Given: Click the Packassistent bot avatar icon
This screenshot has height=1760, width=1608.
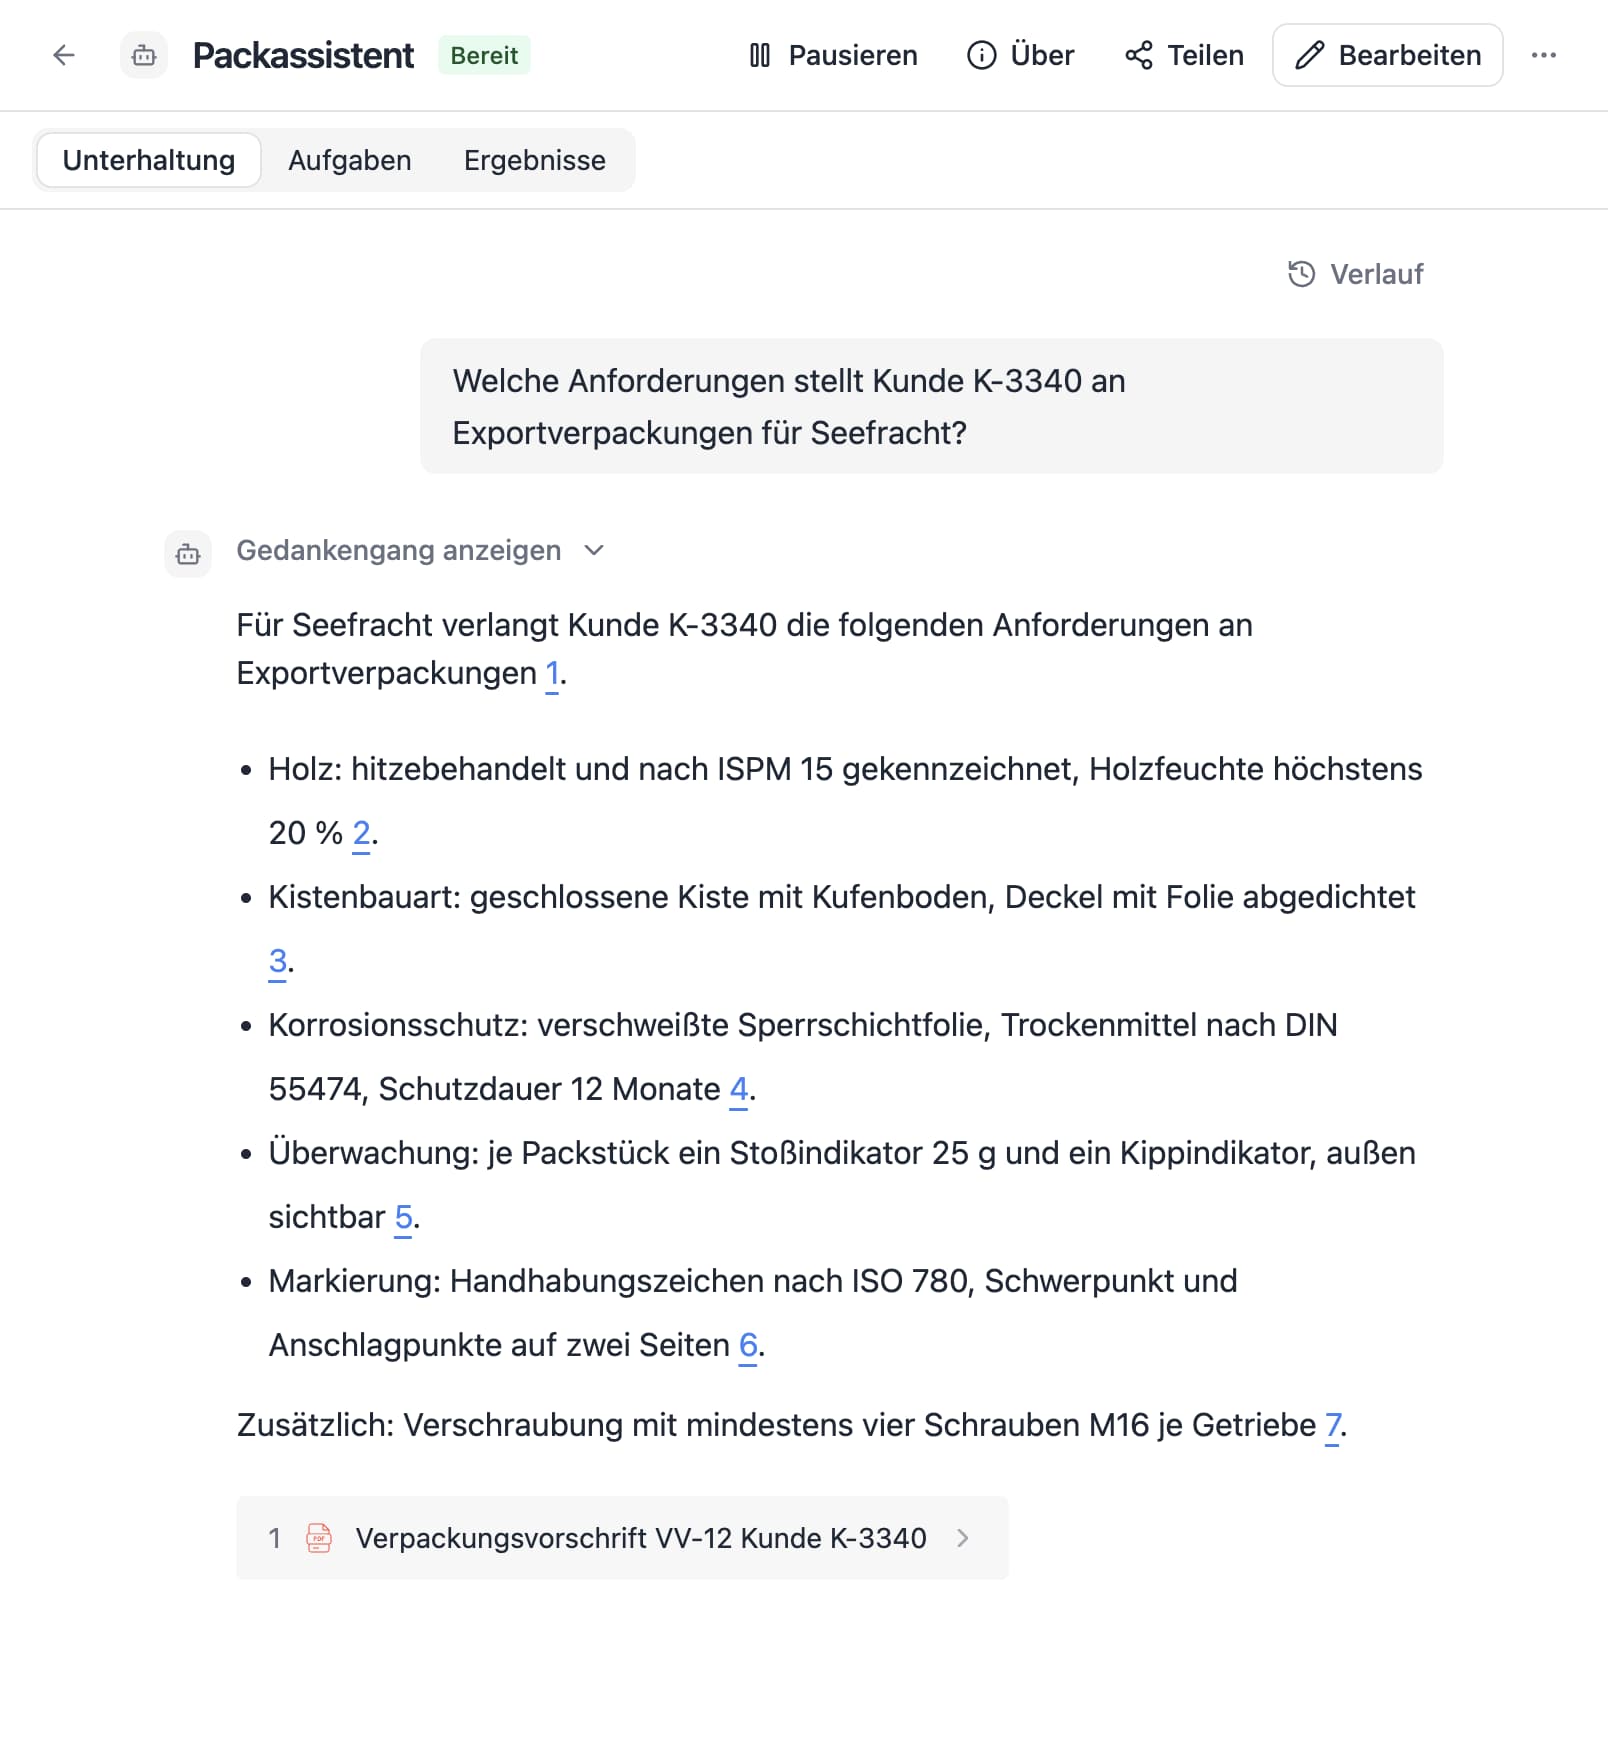Looking at the screenshot, I should click(144, 55).
